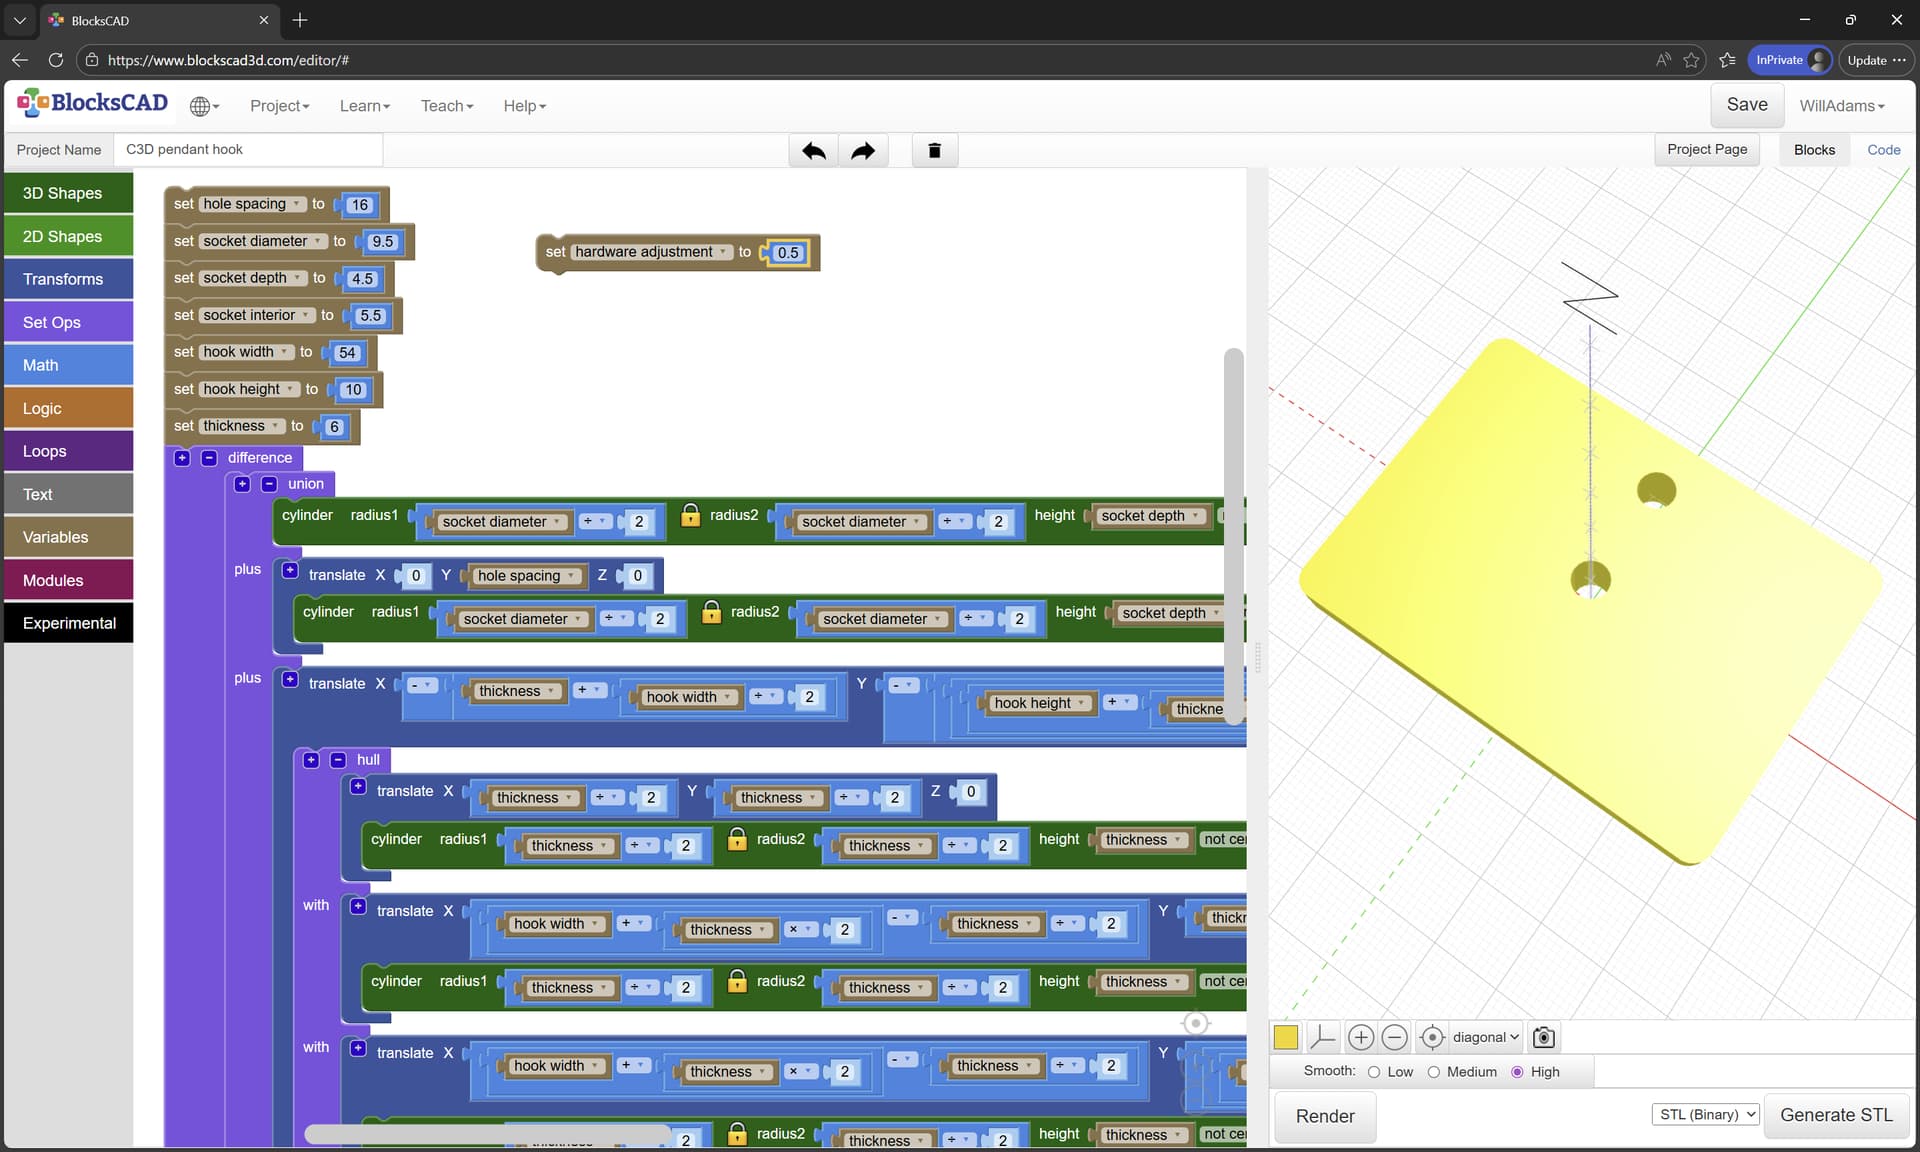
Task: Click the reset view target icon
Action: coord(1432,1037)
